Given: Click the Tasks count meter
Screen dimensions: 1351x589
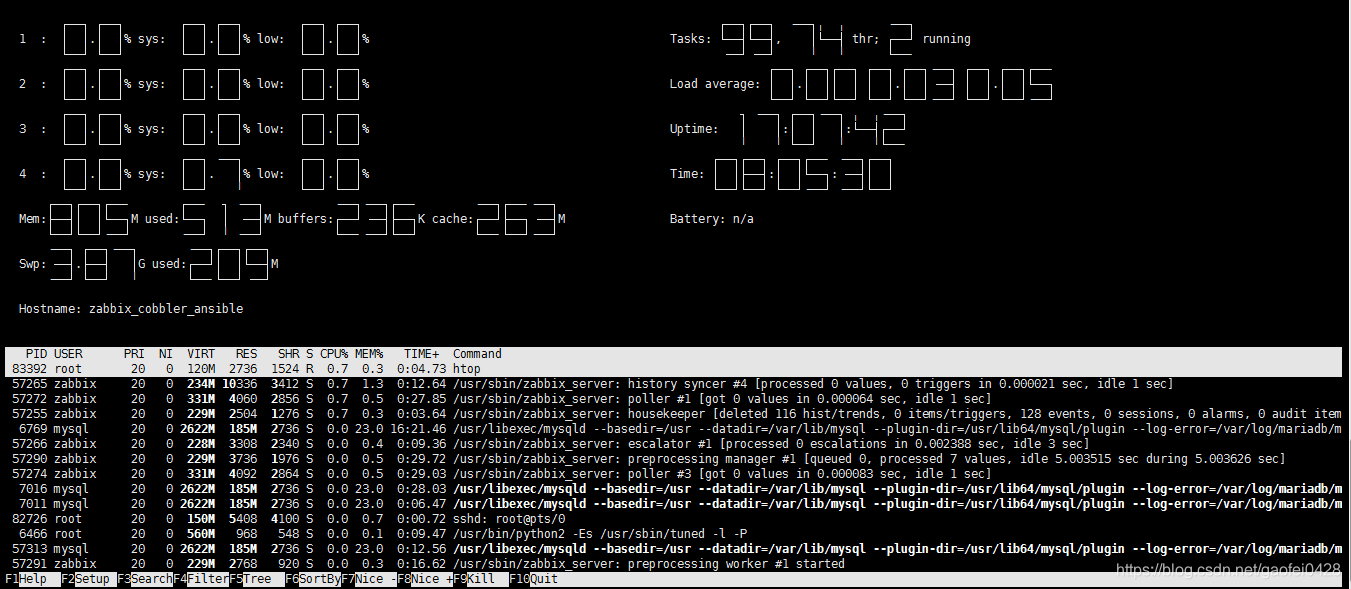Looking at the screenshot, I should click(820, 39).
